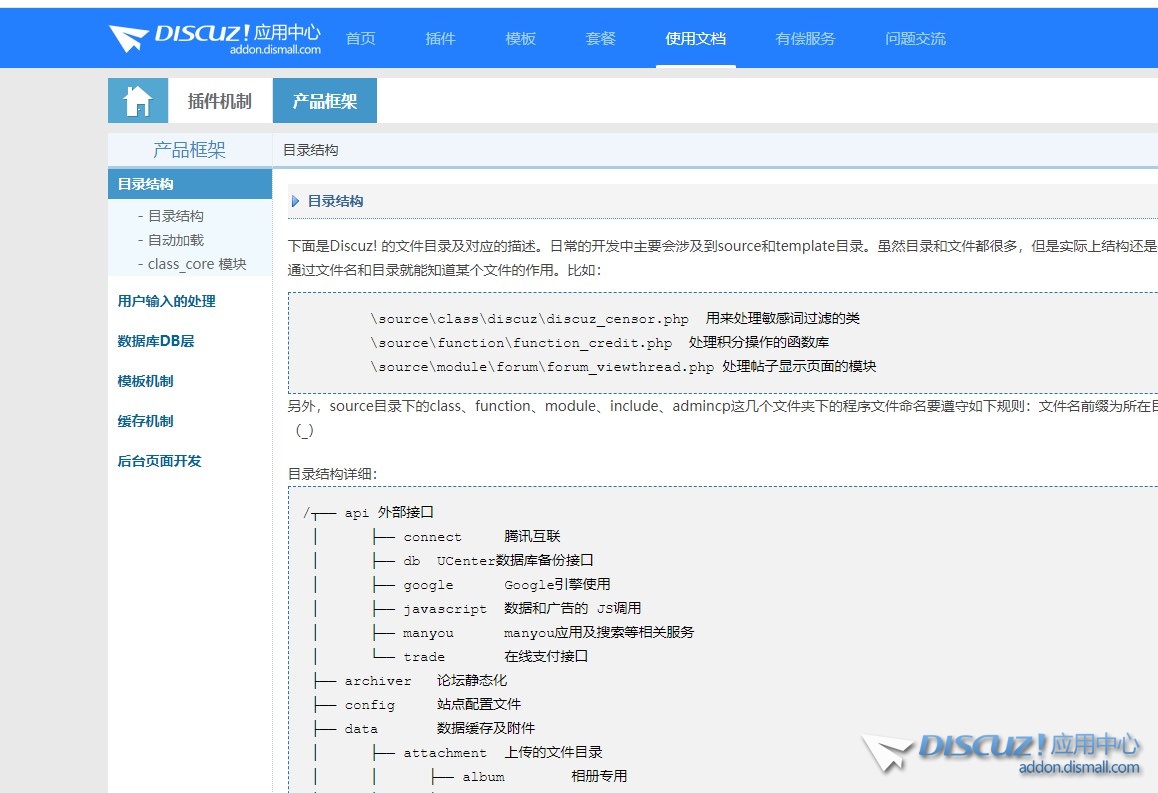Click the Discuz! 应用中心 logo
Image resolution: width=1158 pixels, height=793 pixels.
tap(215, 38)
